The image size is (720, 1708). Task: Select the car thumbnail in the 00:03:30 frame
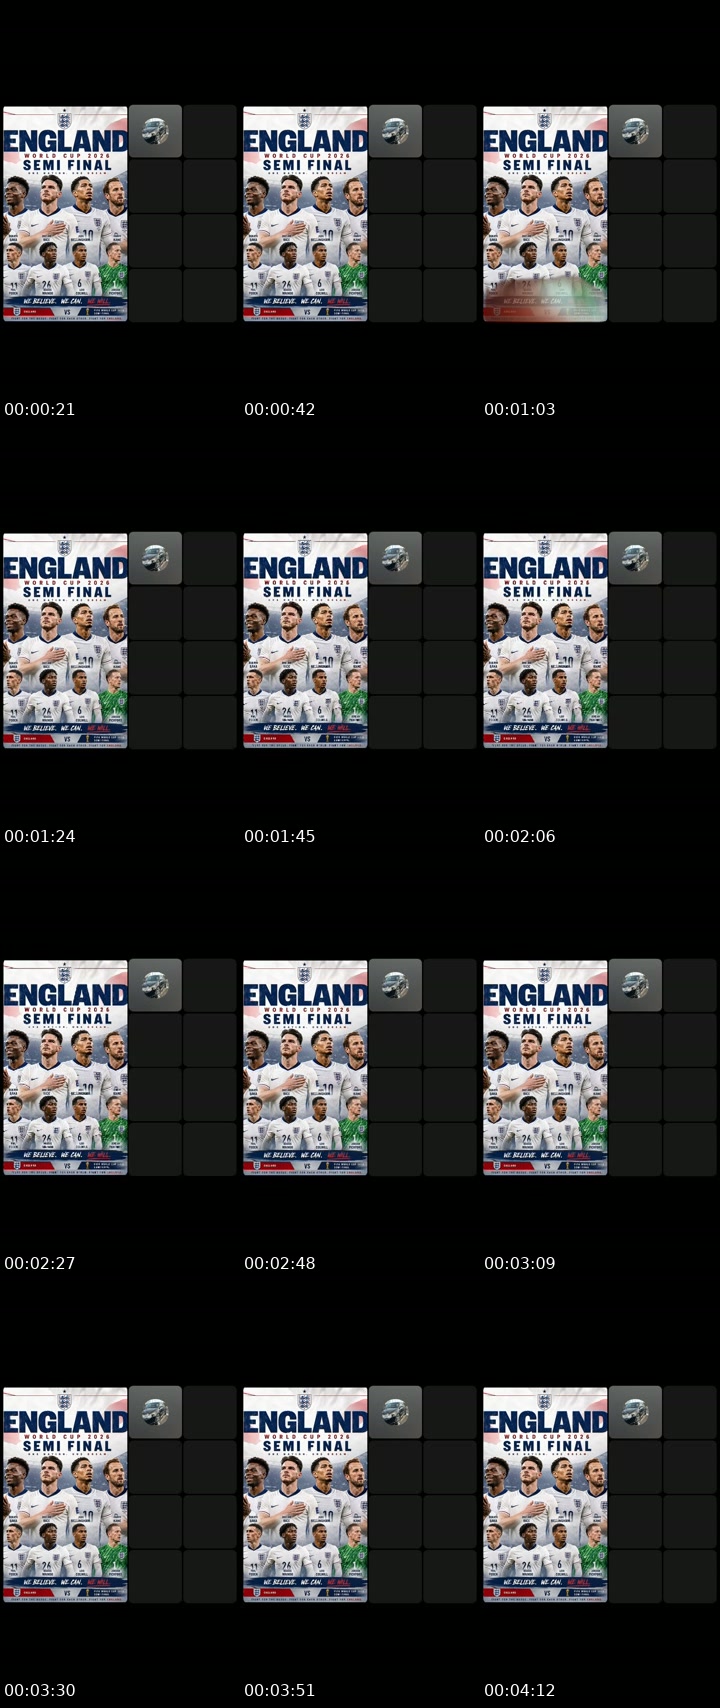pos(155,1412)
